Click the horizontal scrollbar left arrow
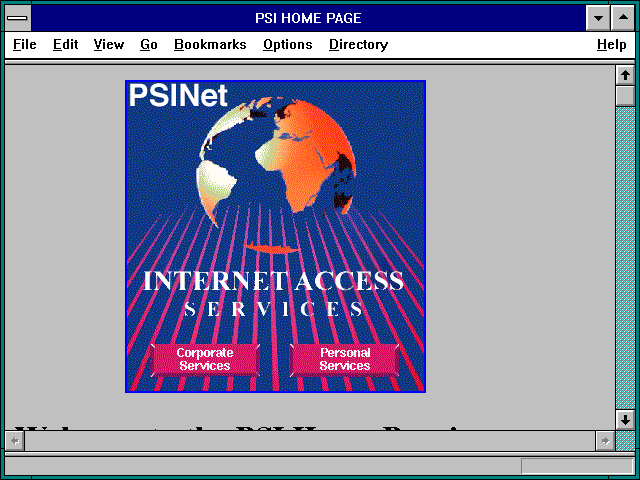640x480 pixels. click(x=15, y=441)
